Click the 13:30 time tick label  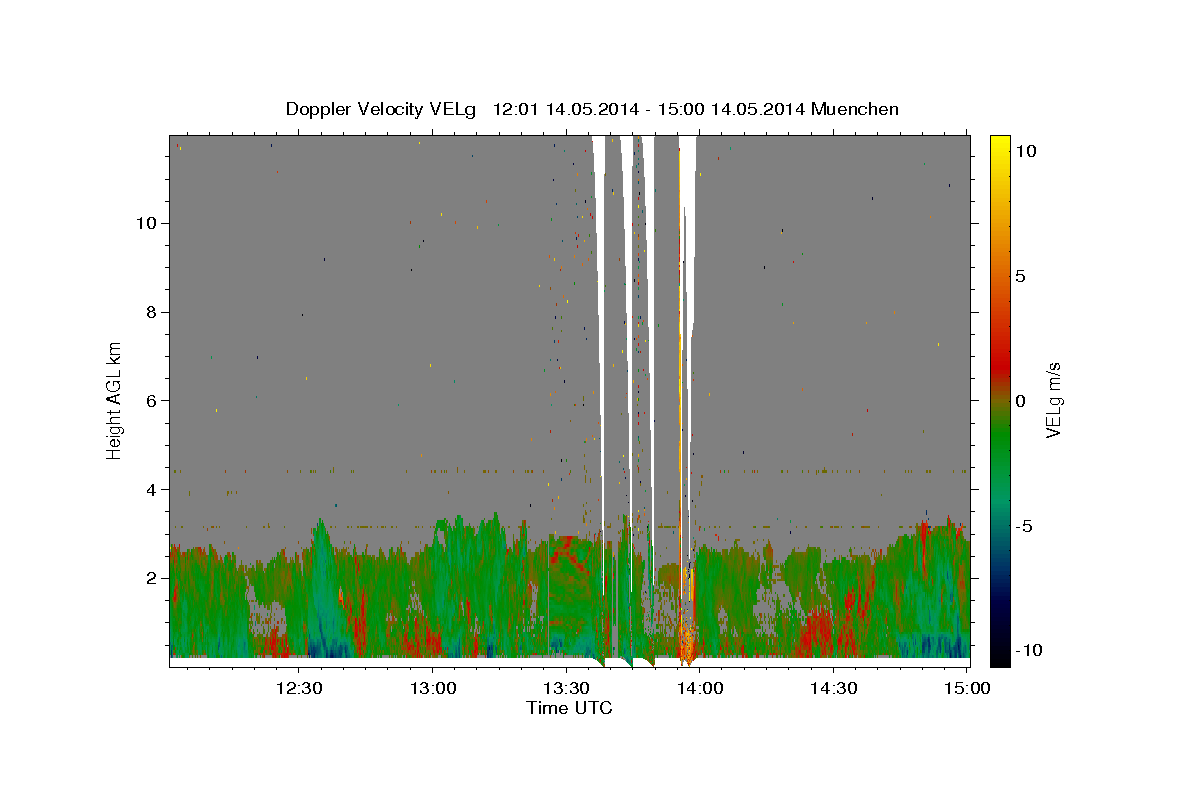click(x=566, y=688)
